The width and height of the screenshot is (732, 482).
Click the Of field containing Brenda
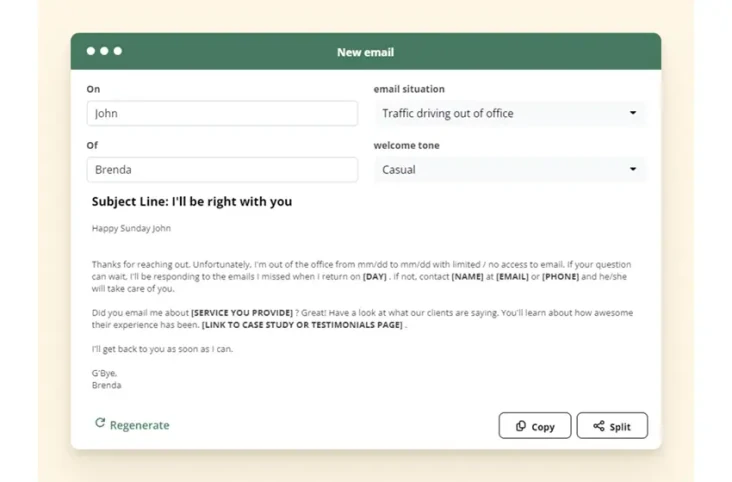point(222,170)
